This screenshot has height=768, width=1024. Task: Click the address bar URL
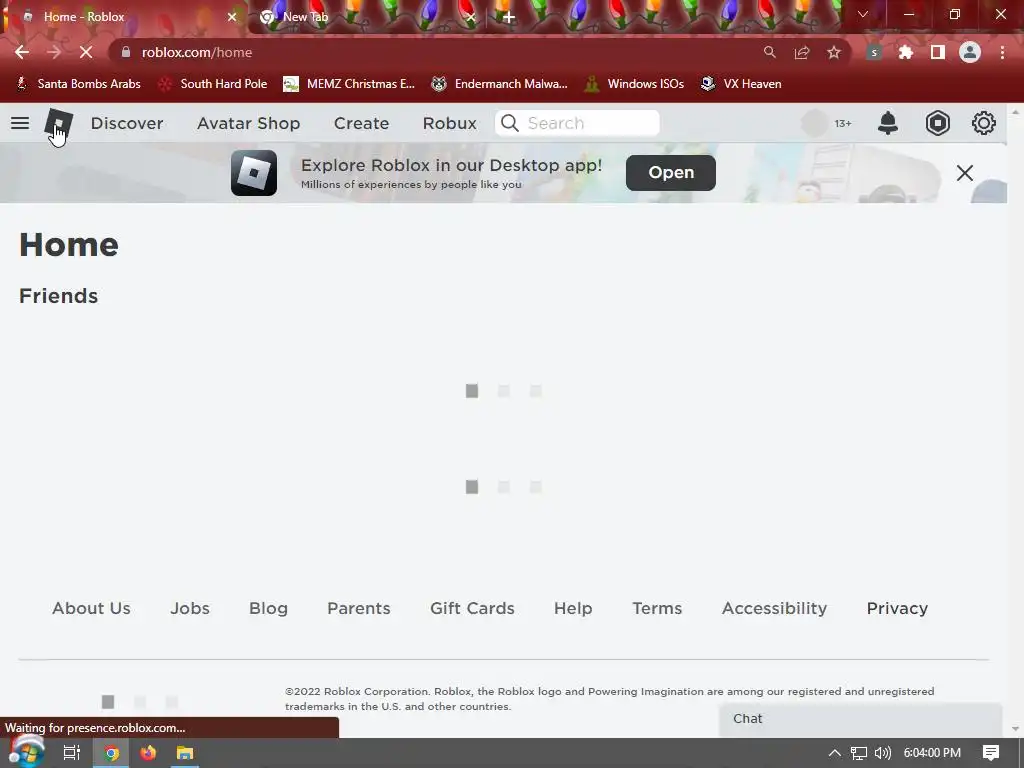click(x=197, y=52)
